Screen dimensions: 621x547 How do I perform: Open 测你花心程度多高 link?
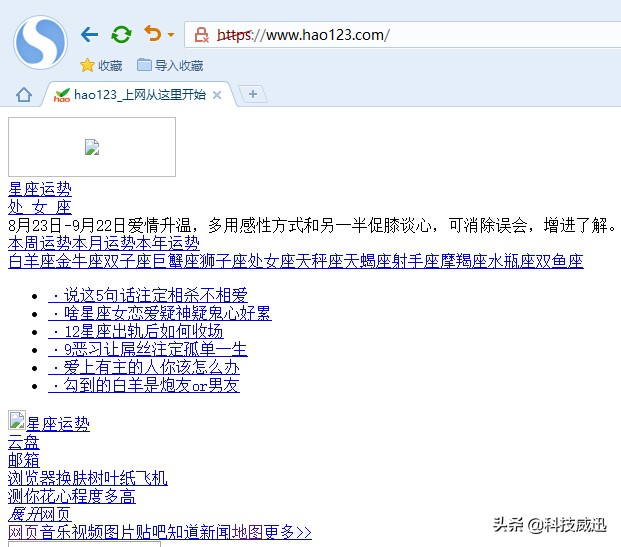(x=72, y=496)
